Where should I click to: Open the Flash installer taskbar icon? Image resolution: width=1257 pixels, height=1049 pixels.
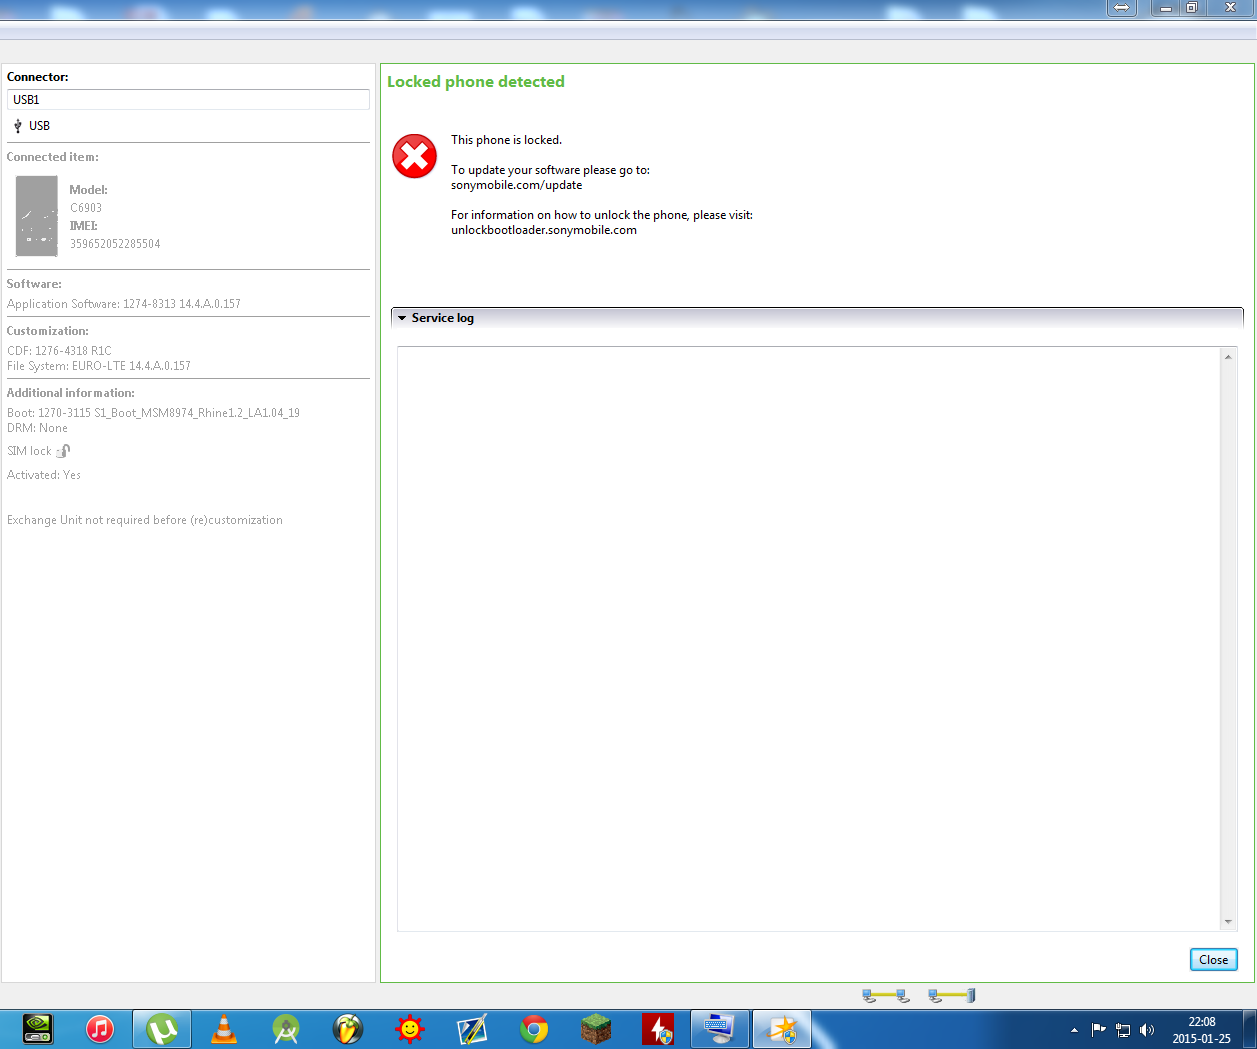(x=658, y=1029)
